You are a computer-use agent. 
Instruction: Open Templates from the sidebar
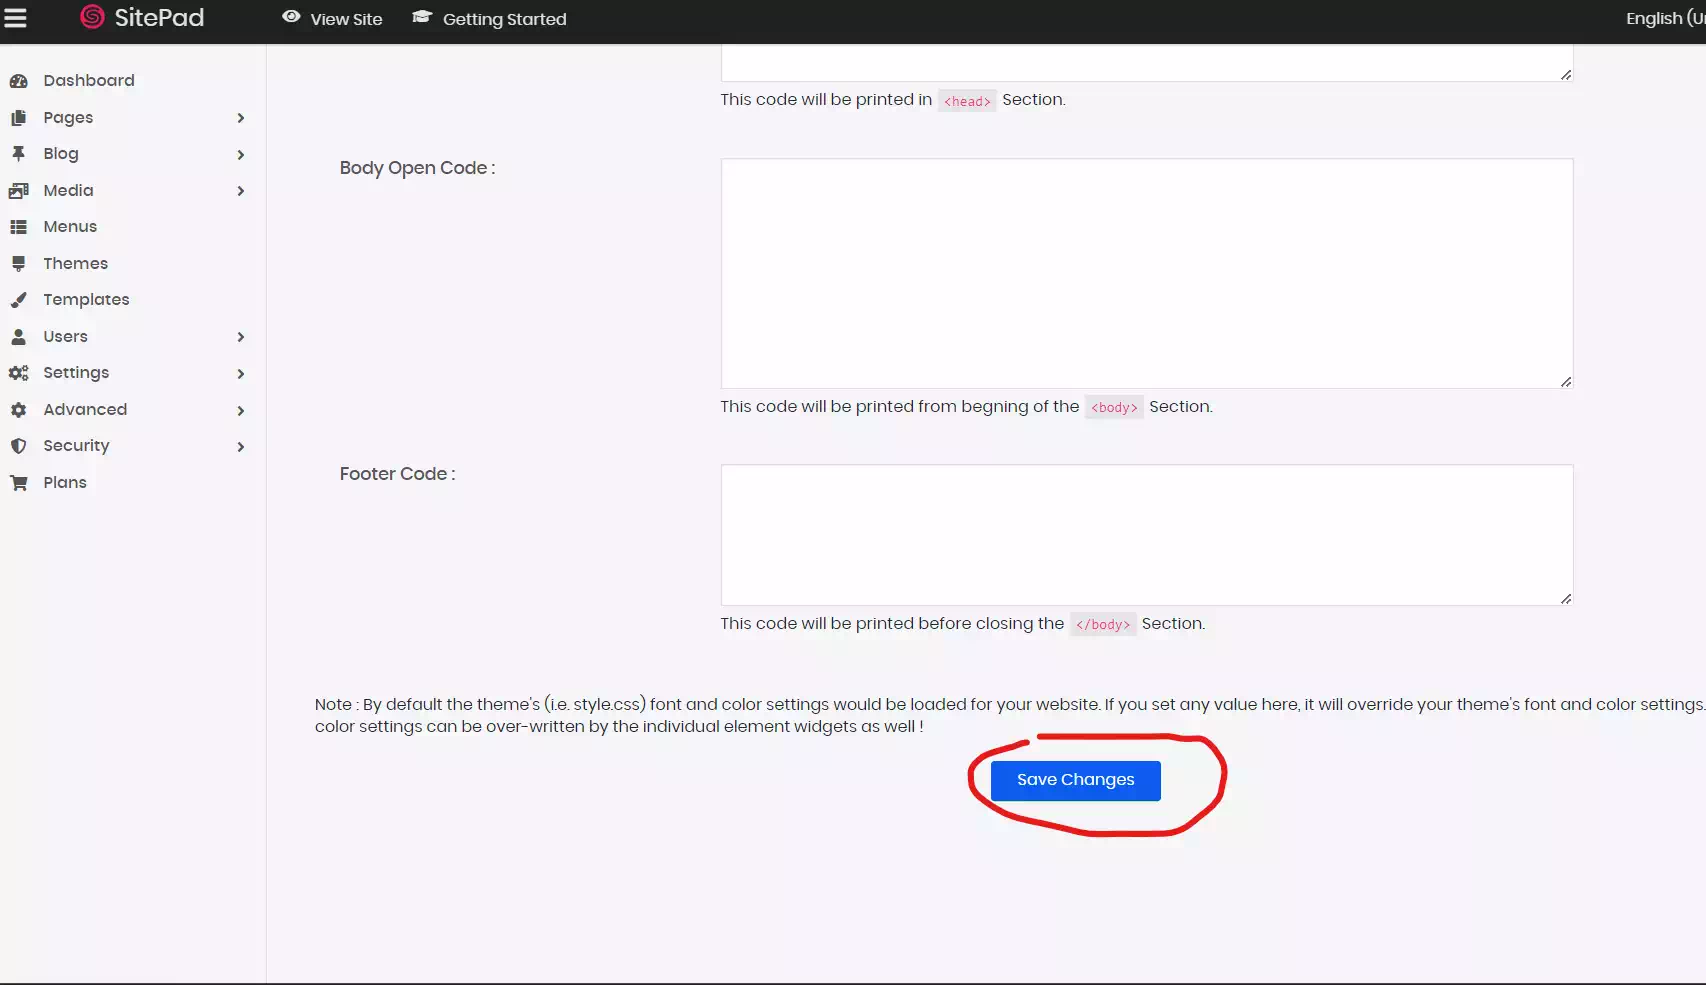click(86, 299)
